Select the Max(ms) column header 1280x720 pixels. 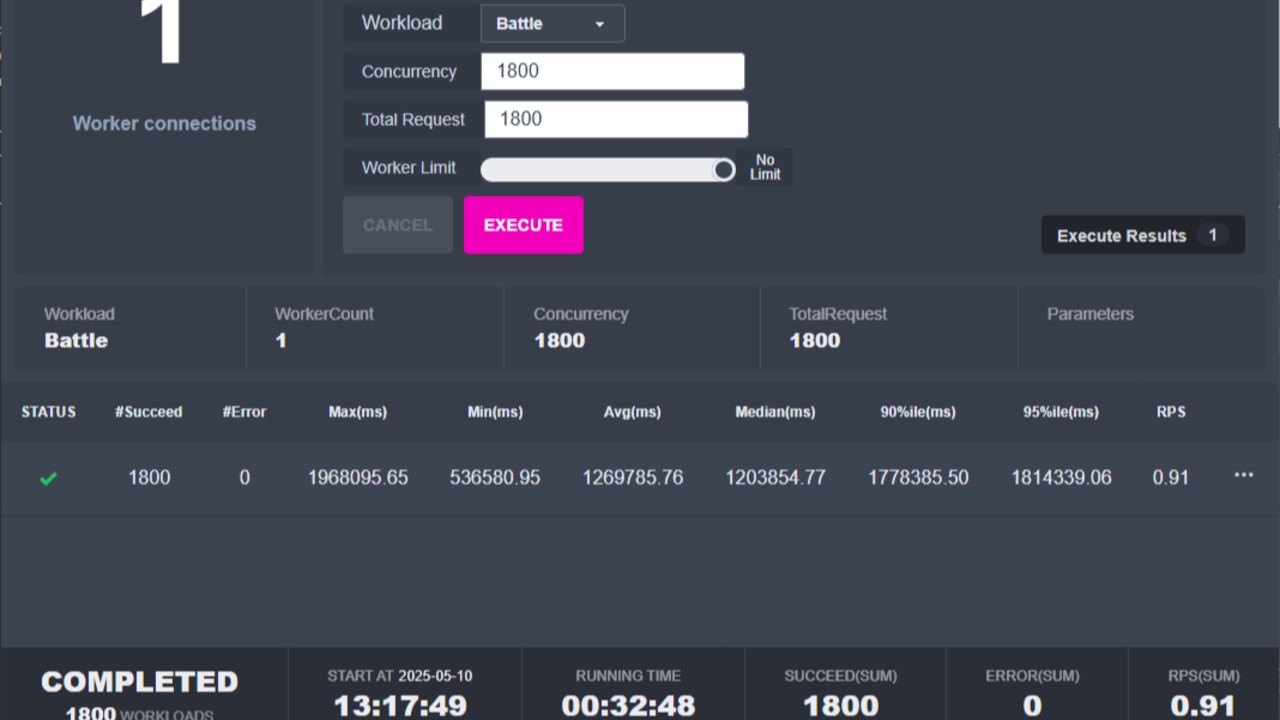coord(357,412)
